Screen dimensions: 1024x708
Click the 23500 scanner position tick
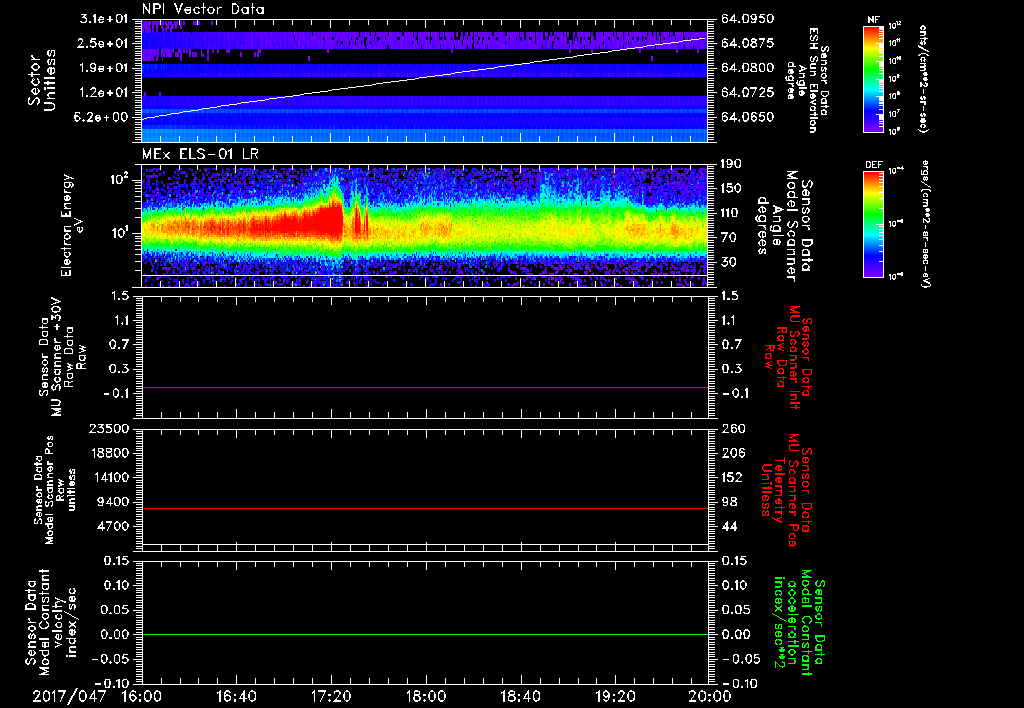(109, 428)
